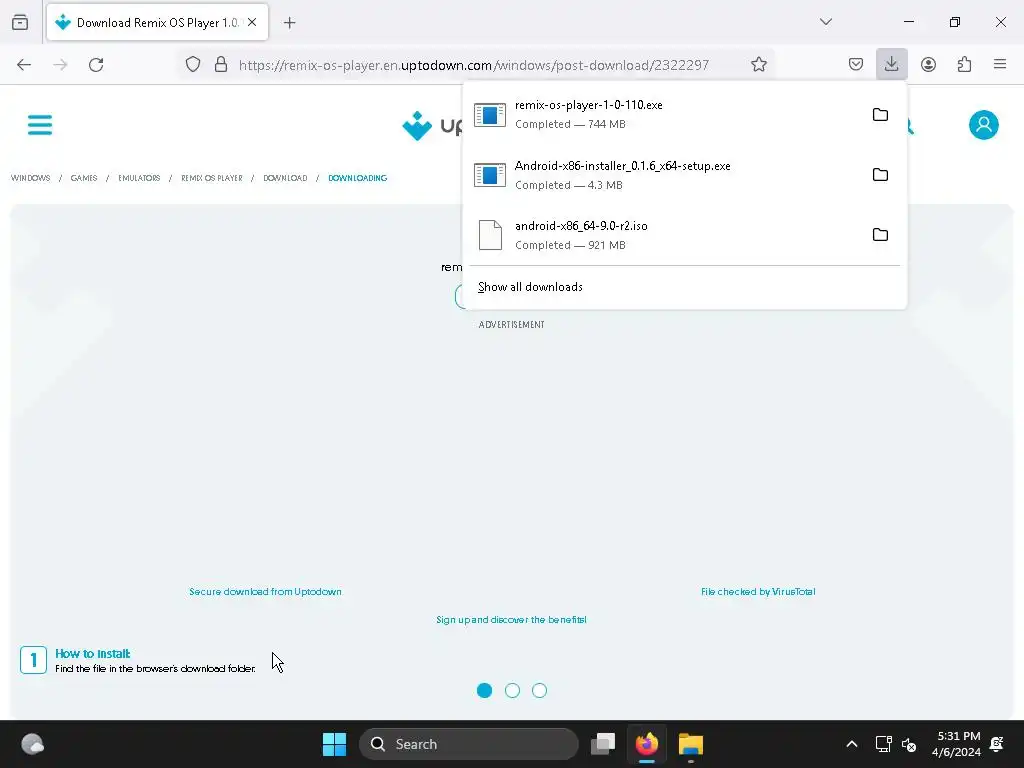Click step 1 number box

[x=33, y=660]
